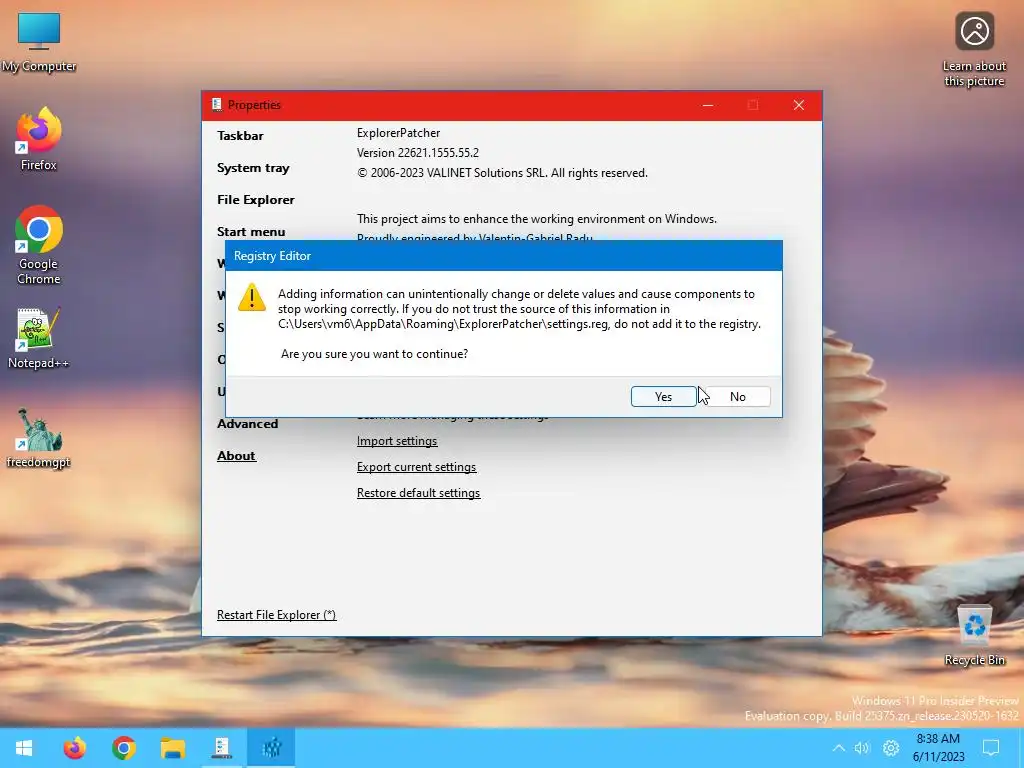The image size is (1024, 768).
Task: Minimize the Properties window
Action: (708, 105)
